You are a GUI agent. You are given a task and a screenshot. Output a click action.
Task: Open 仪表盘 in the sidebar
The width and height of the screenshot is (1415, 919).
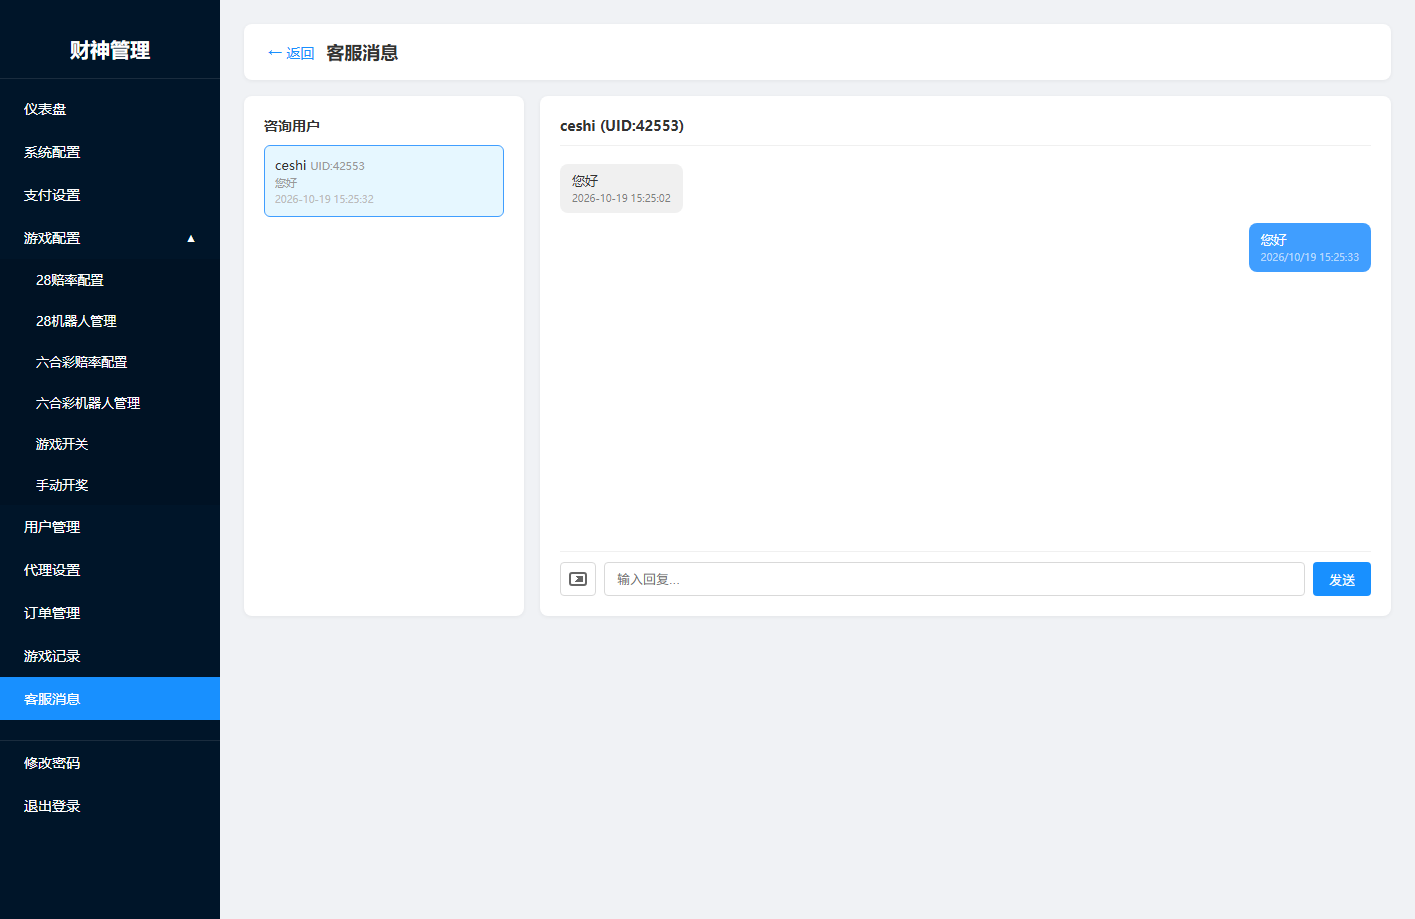pos(110,109)
